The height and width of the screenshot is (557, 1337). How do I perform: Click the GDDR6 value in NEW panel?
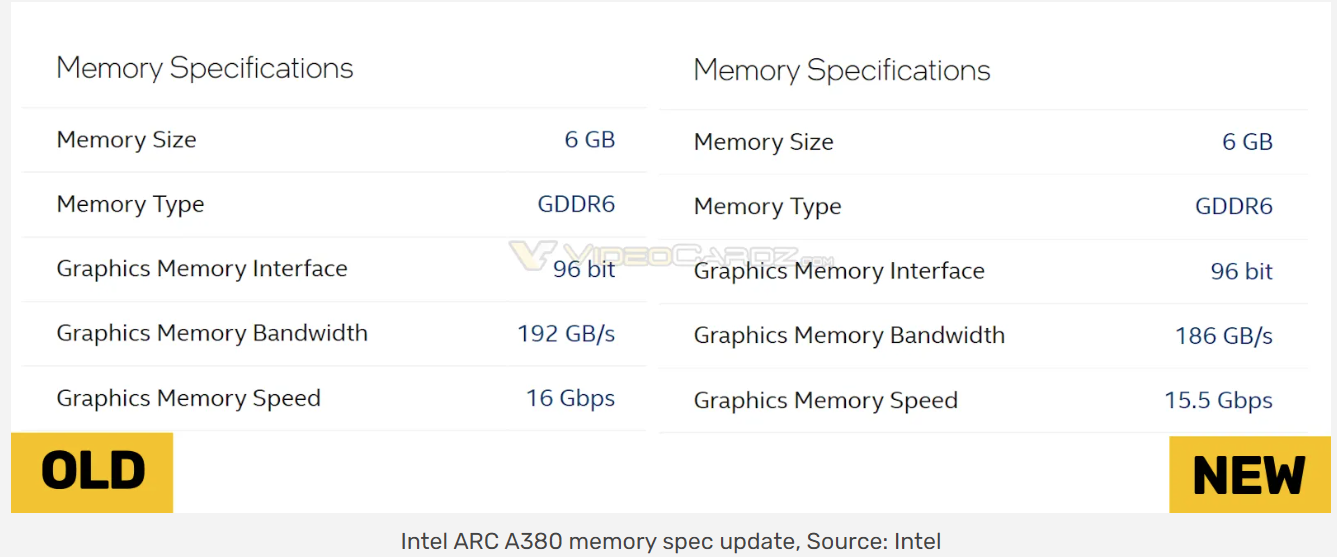point(1234,206)
